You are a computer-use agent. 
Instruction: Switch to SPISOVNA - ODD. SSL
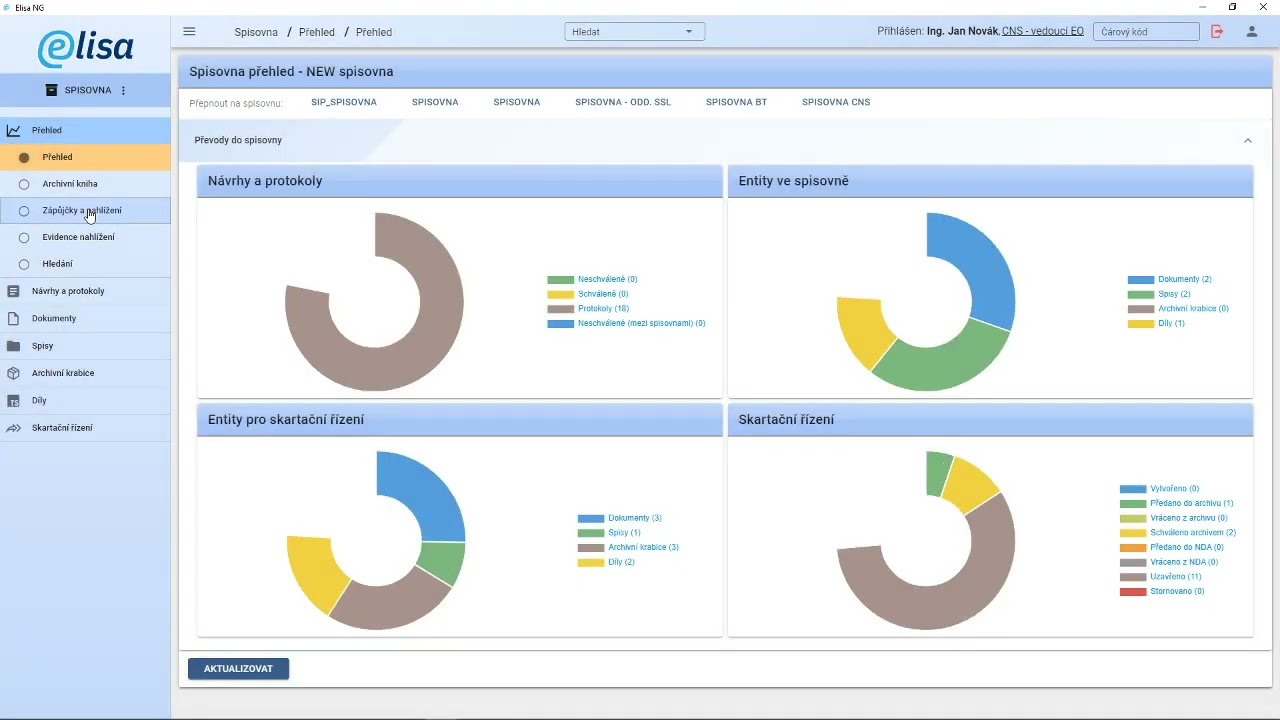[x=623, y=102]
